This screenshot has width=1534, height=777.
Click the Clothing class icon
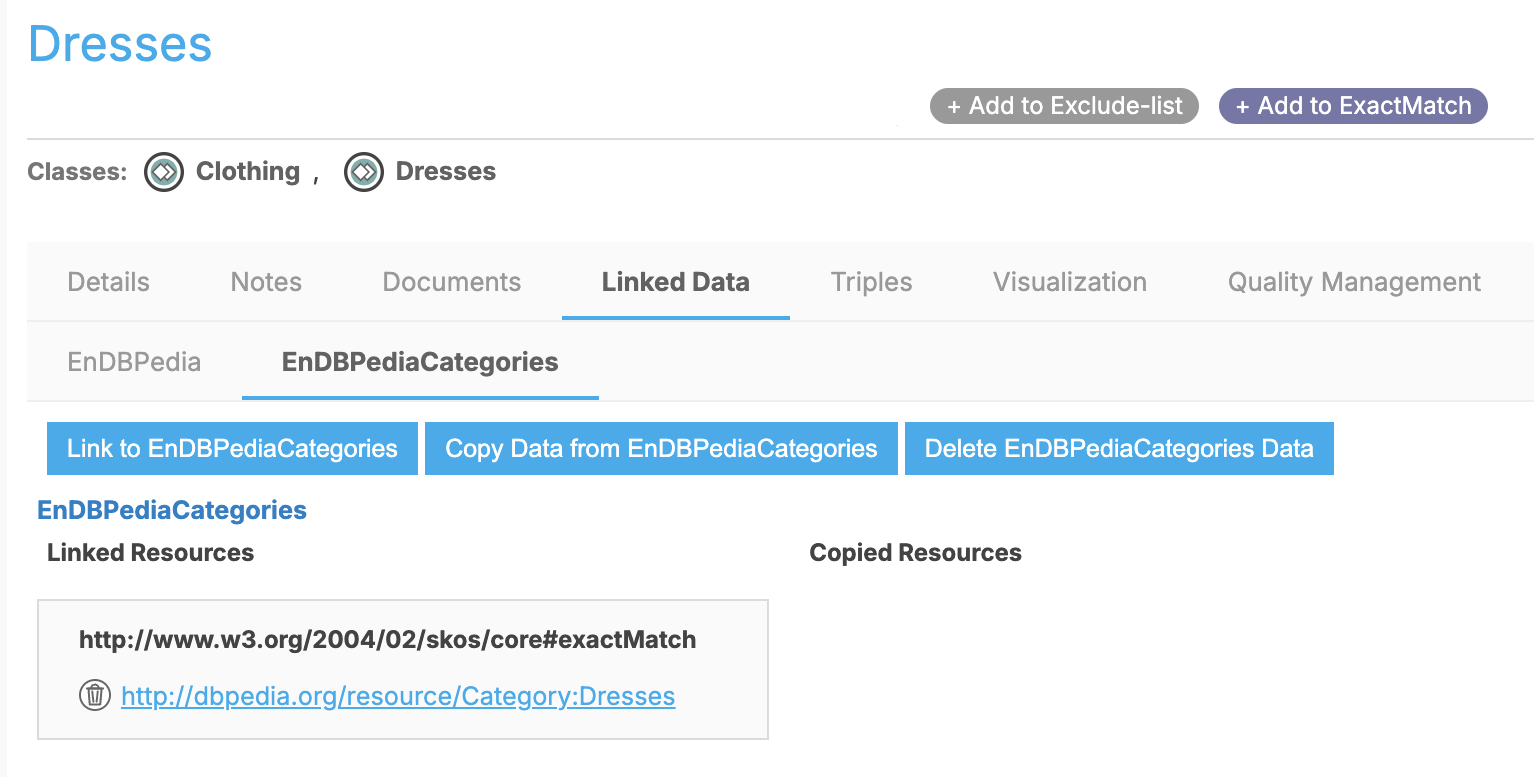click(x=164, y=172)
